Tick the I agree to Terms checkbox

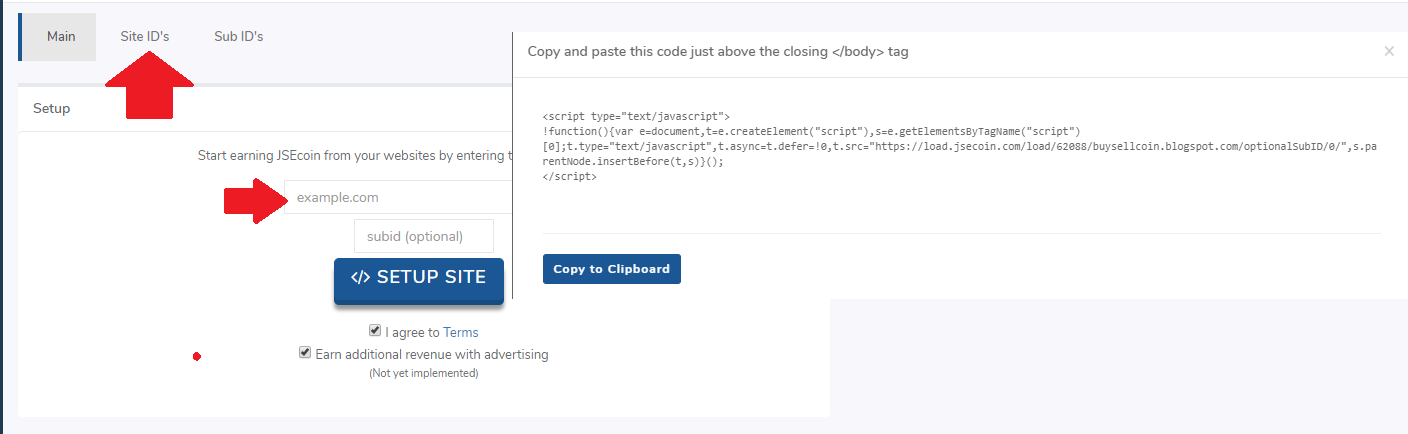pos(375,331)
